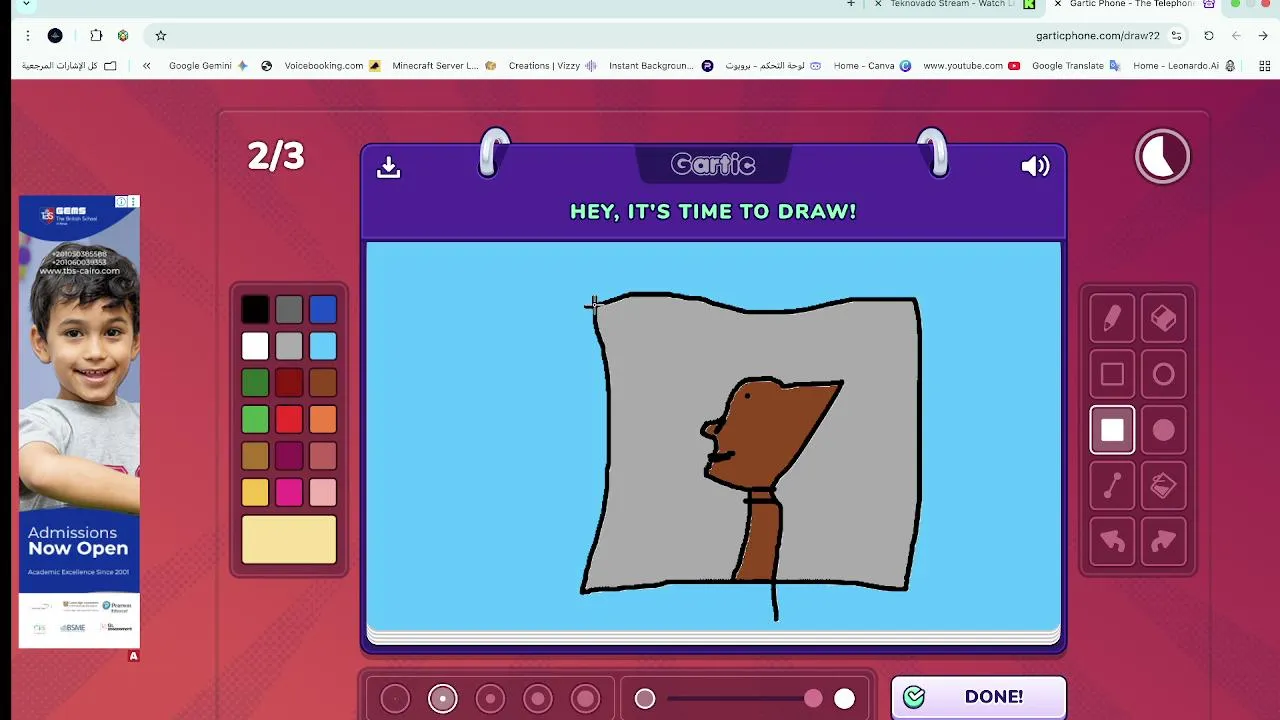Open the Chrome three-dot menu
This screenshot has width=1280, height=720.
(x=27, y=35)
